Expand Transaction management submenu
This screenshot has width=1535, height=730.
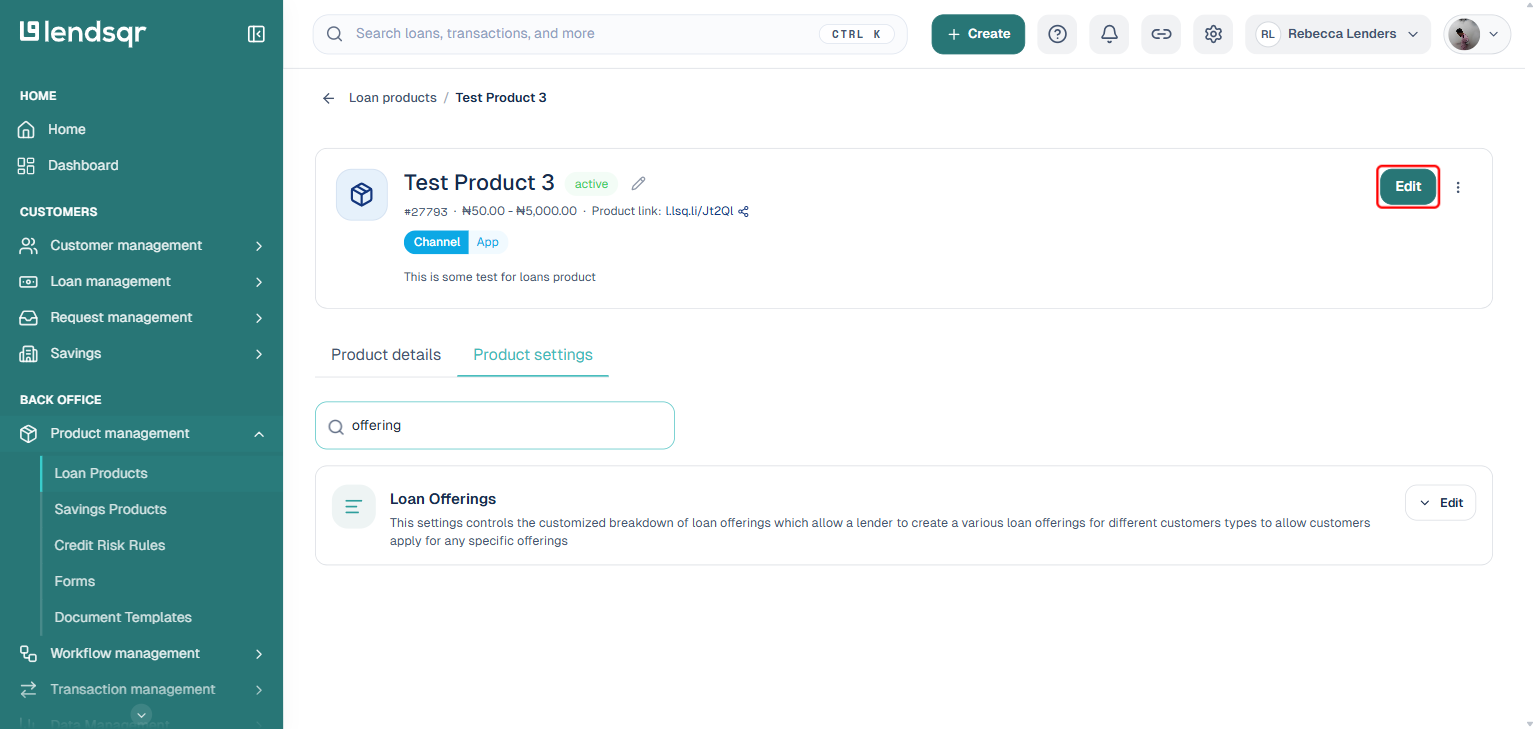click(259, 690)
